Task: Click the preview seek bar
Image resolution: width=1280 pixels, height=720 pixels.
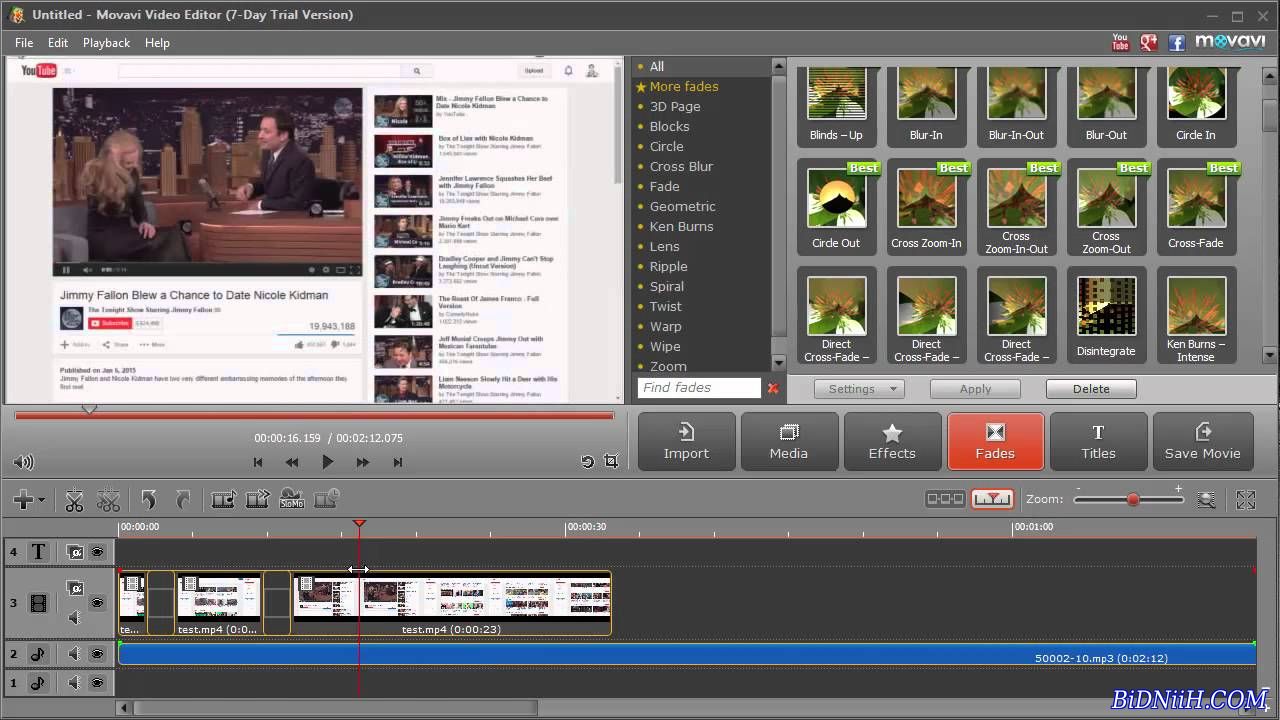Action: [314, 414]
